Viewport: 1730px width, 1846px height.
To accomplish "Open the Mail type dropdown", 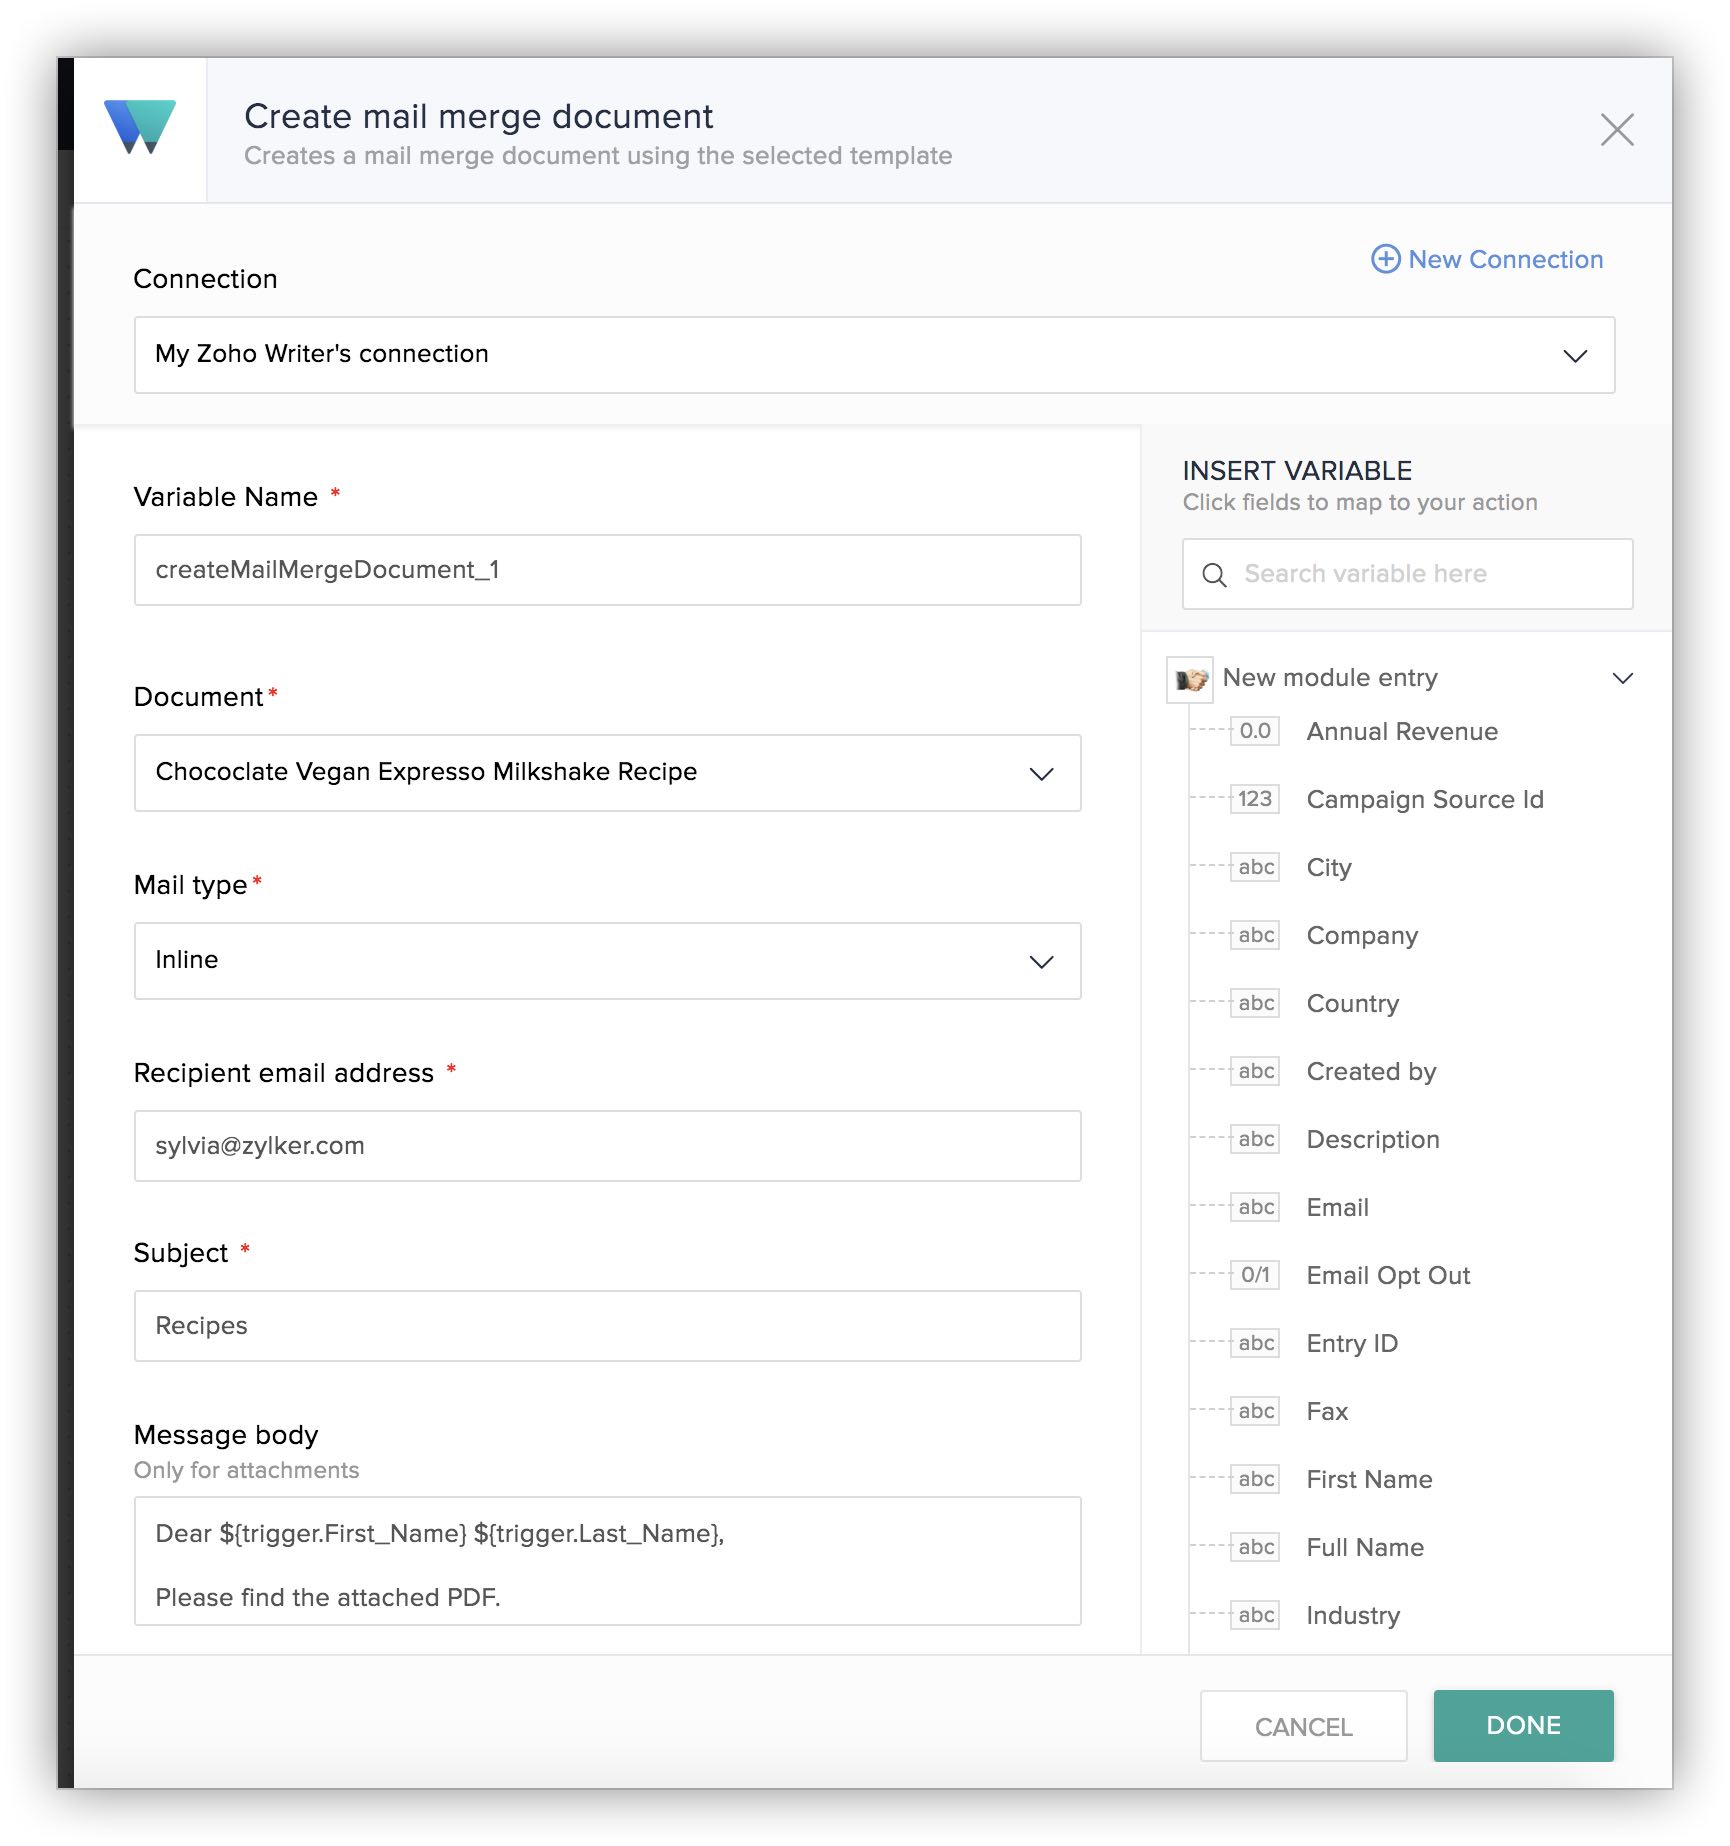I will click(1041, 962).
